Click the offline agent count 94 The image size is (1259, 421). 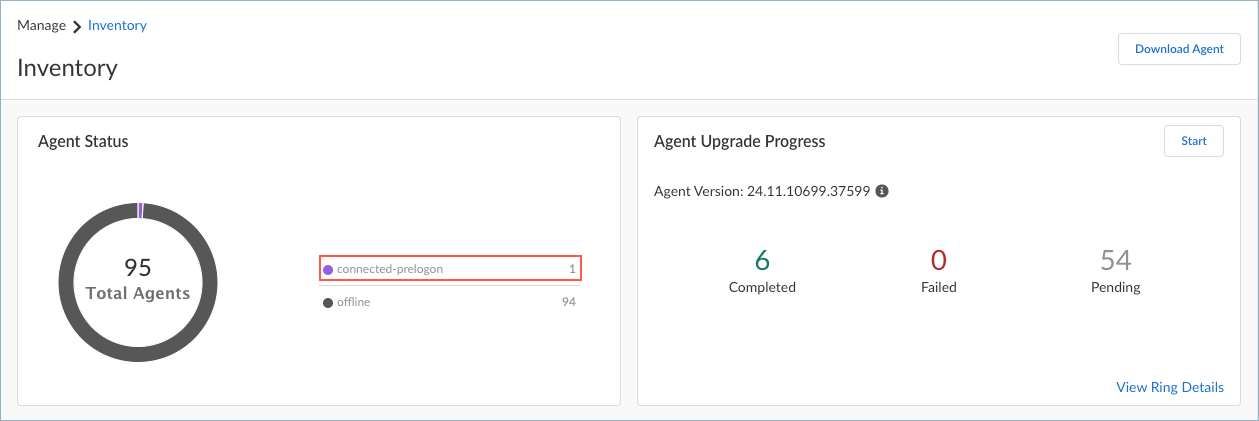pos(569,302)
